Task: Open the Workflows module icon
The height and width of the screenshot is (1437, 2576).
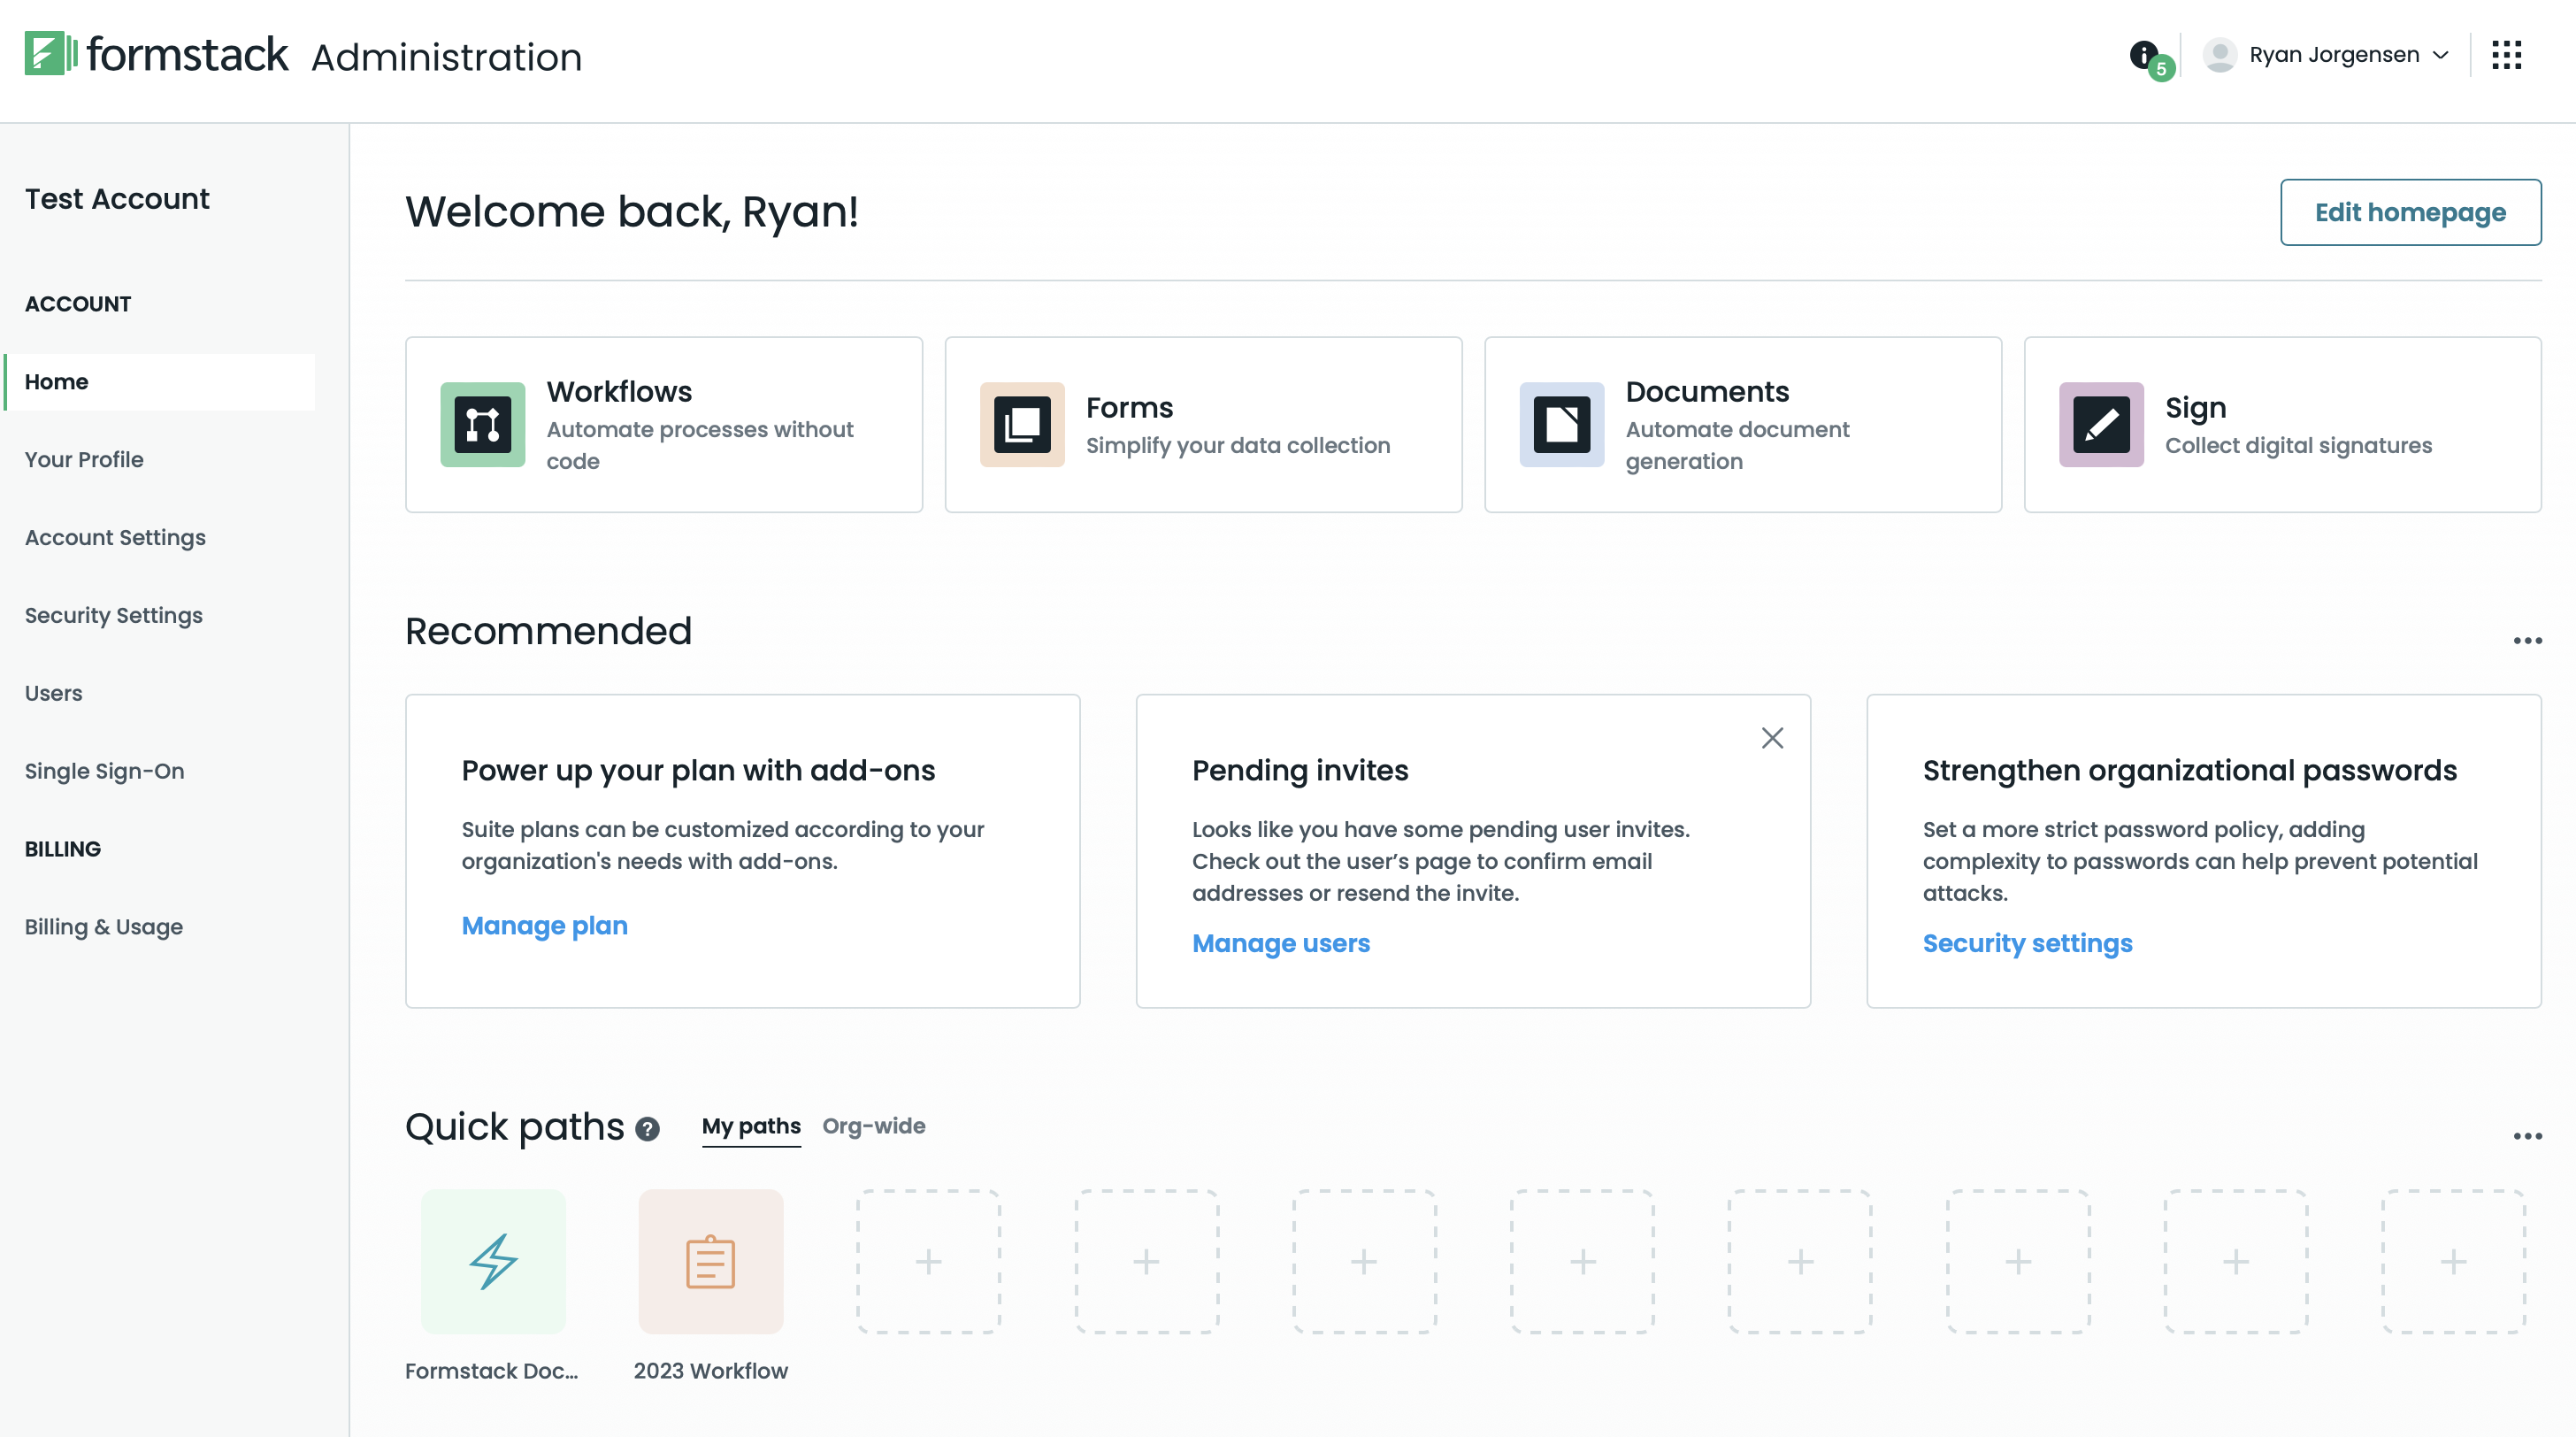Action: [x=482, y=424]
